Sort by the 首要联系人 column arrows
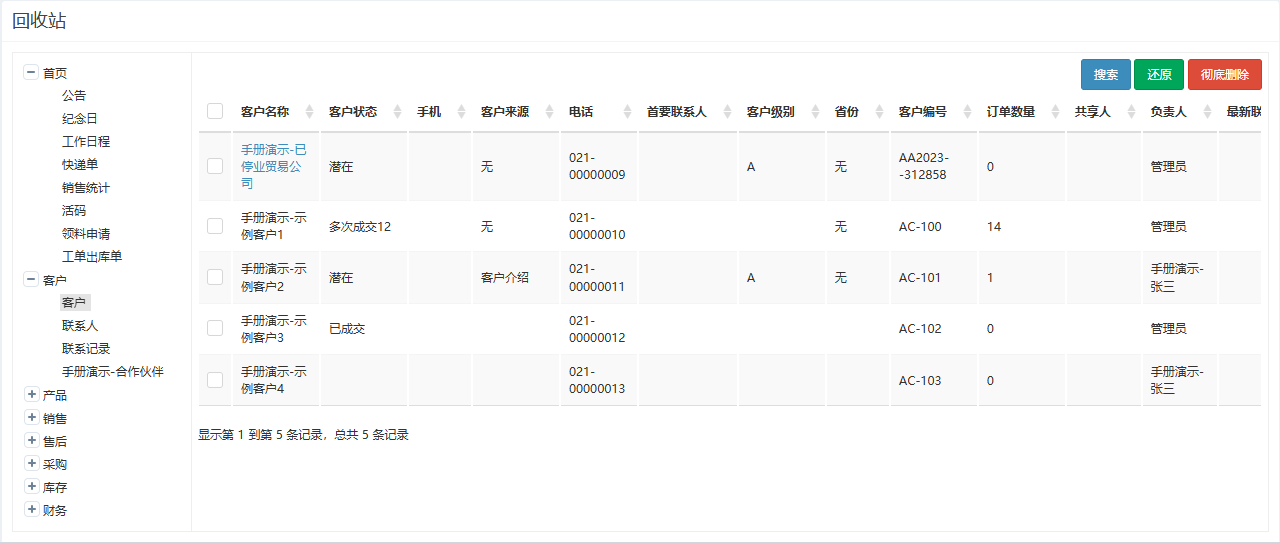 pos(727,112)
